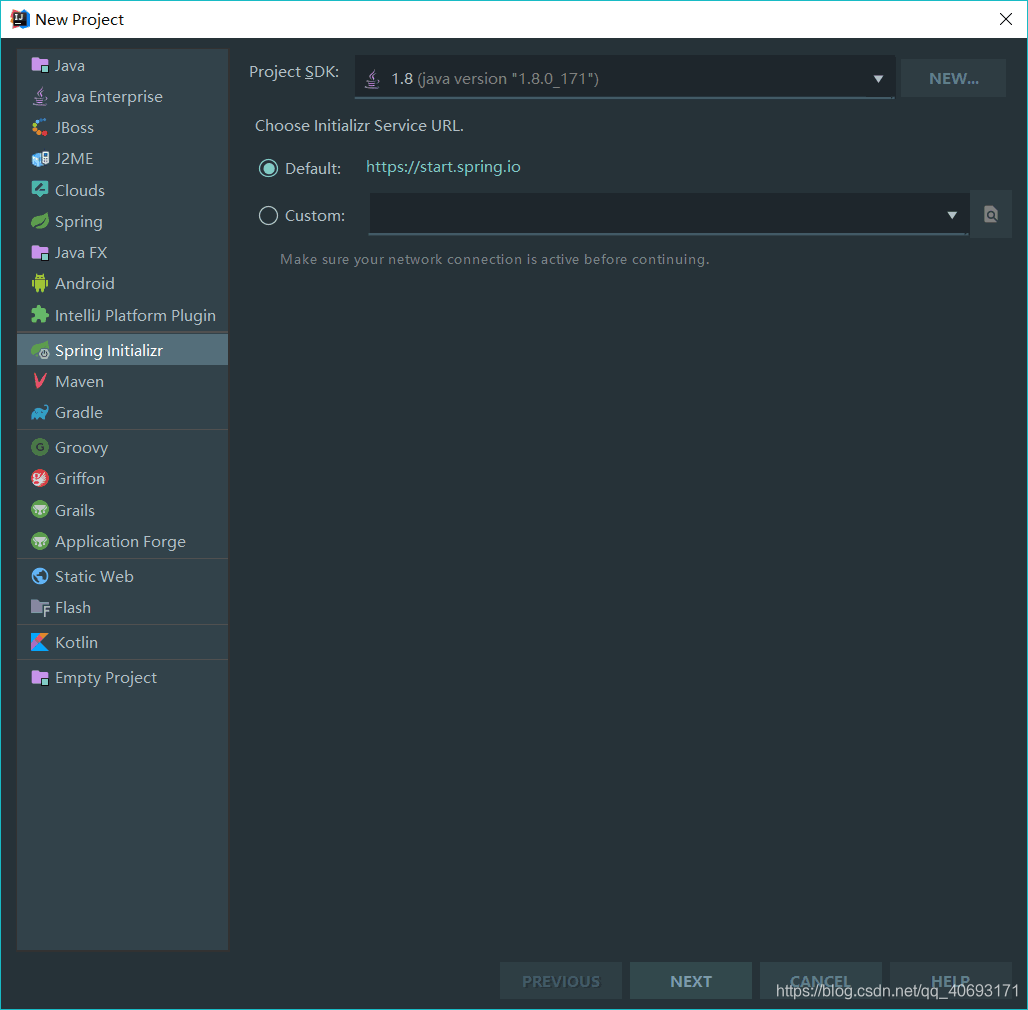Click the Clouds speech bubble icon

(40, 189)
